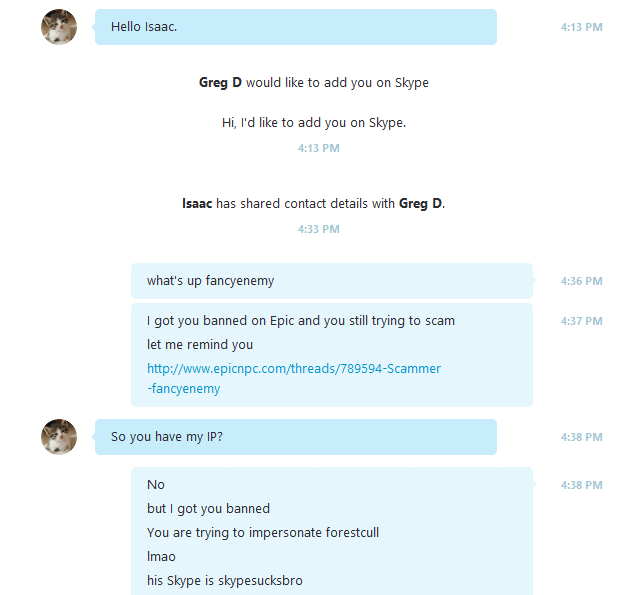Click the bold "Isaac" name in the shared-contact notice
Image resolution: width=628 pixels, height=595 pixels.
[x=197, y=203]
